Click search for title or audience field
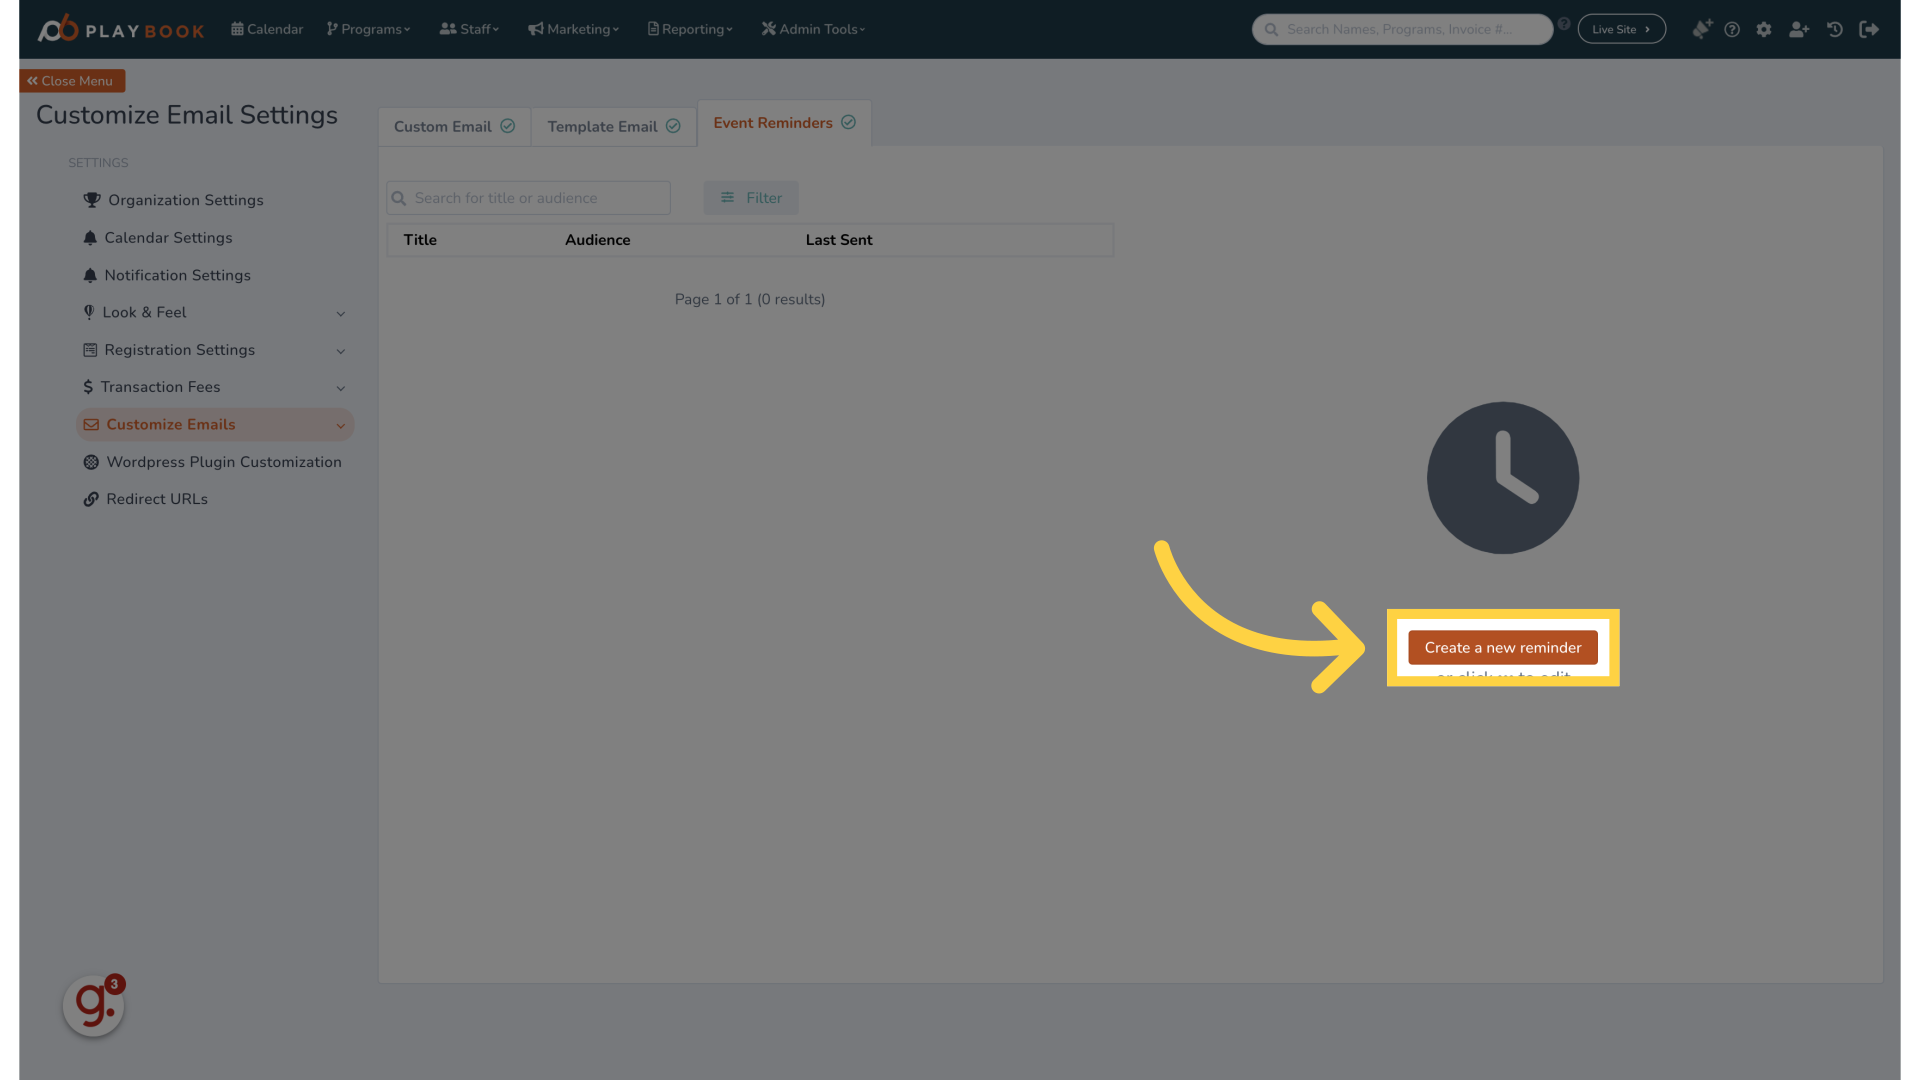Screen dimensions: 1920x1080 (x=527, y=198)
